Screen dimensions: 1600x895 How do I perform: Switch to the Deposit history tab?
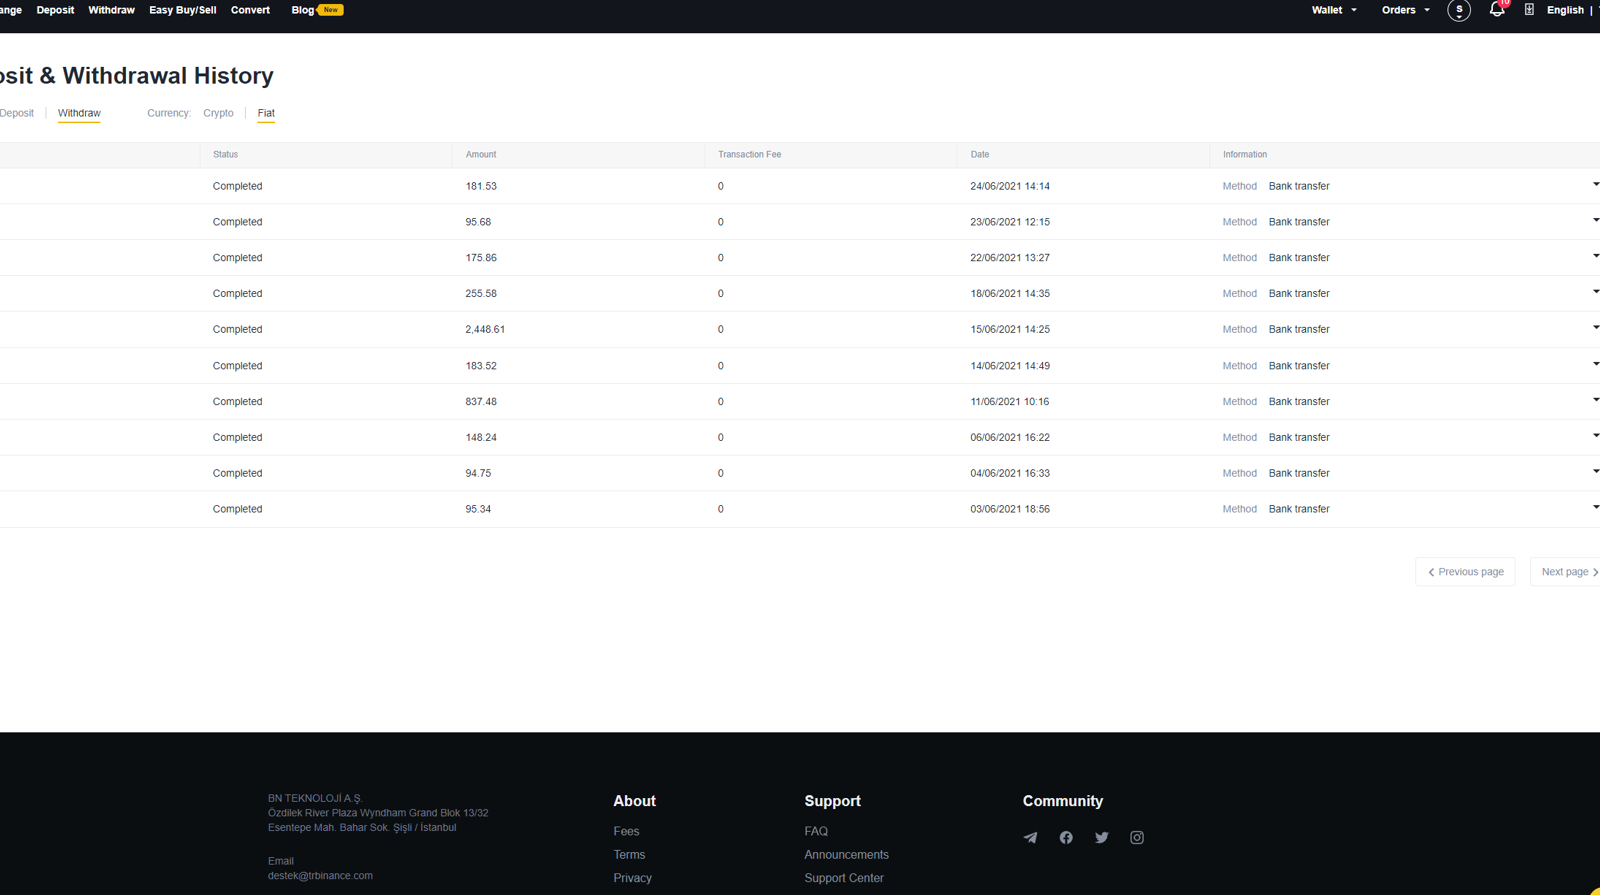[17, 113]
